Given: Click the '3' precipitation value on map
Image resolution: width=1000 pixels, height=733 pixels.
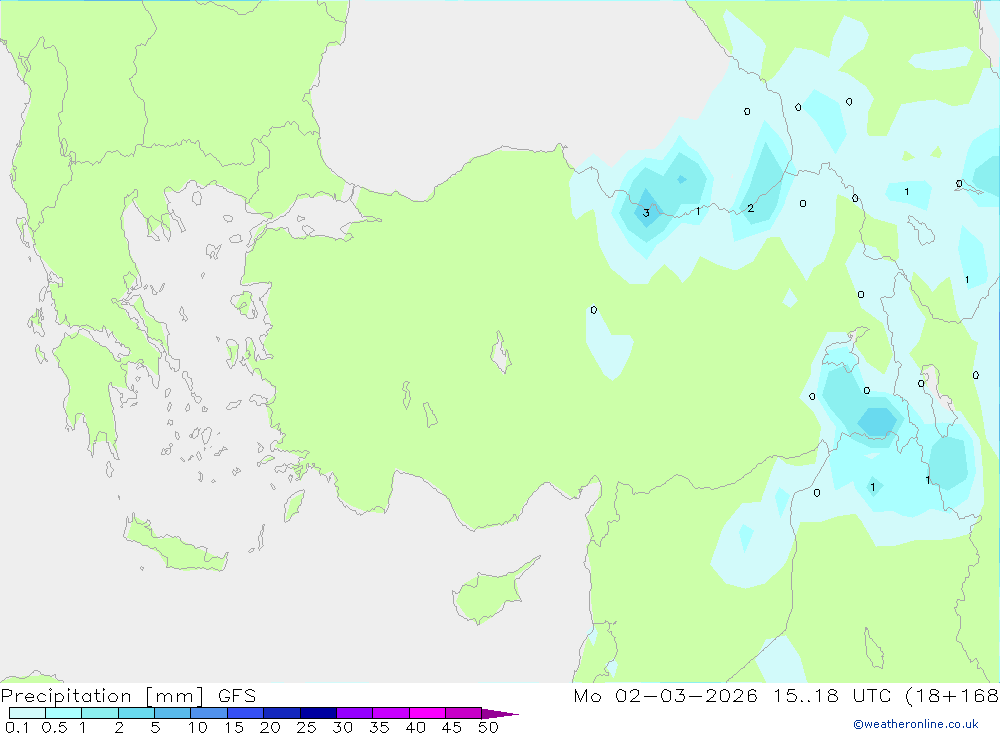Looking at the screenshot, I should point(646,212).
